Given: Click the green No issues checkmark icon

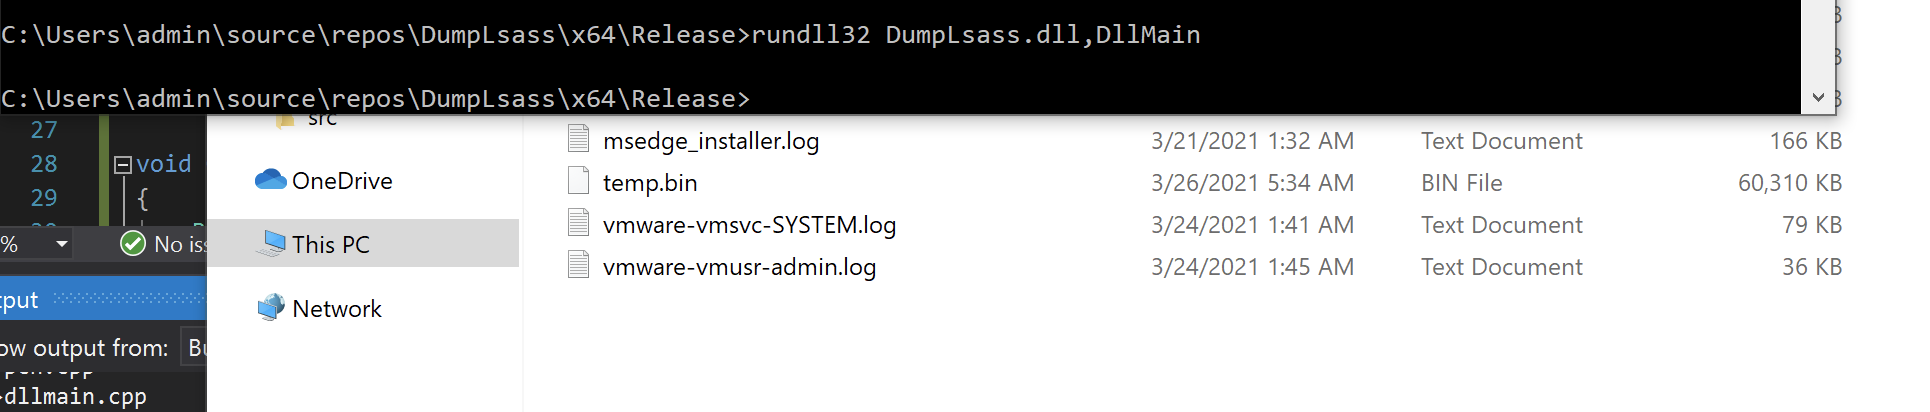Looking at the screenshot, I should [x=133, y=244].
